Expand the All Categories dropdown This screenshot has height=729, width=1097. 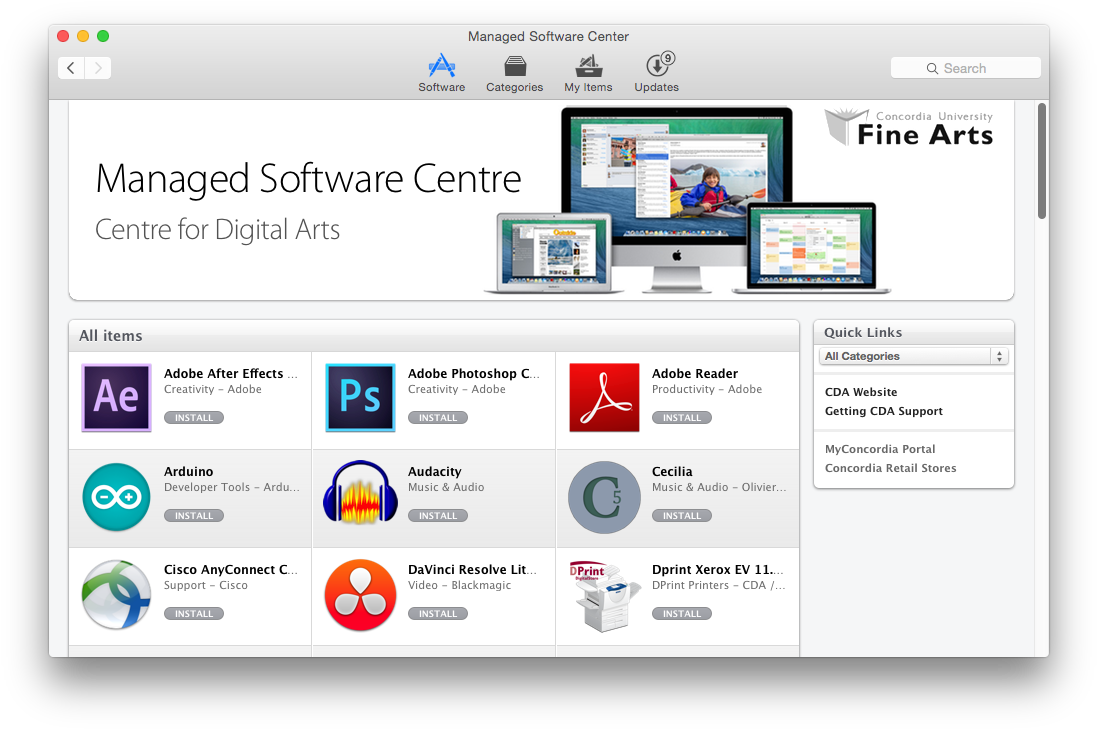pyautogui.click(x=914, y=356)
